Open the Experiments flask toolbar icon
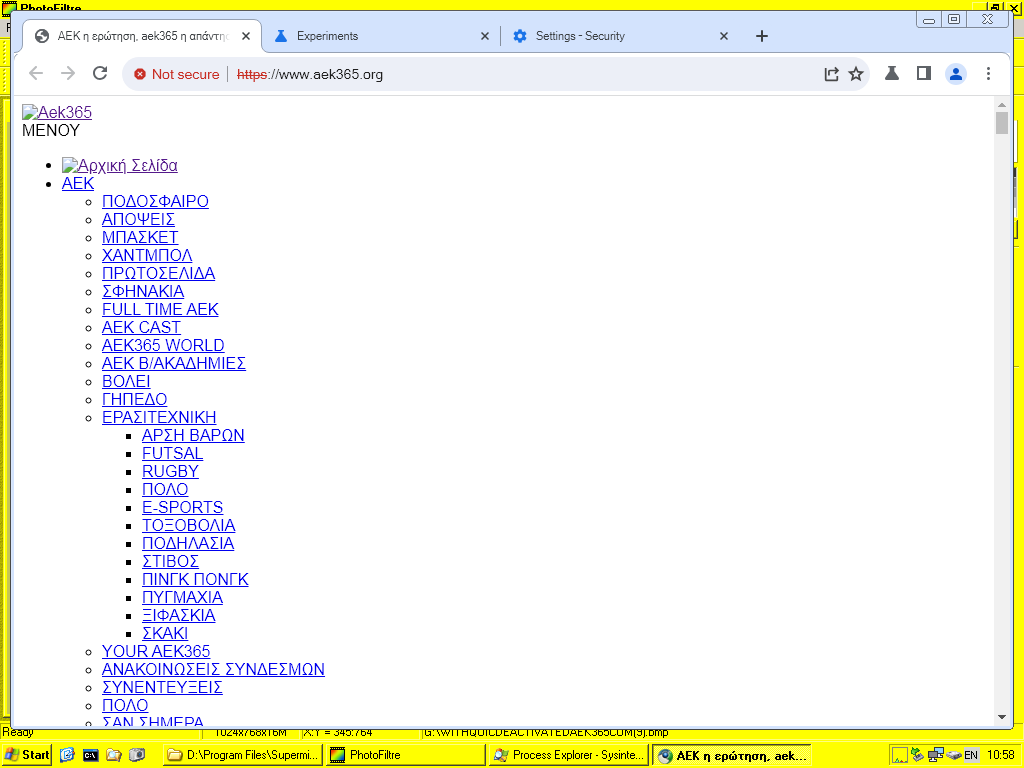This screenshot has width=1024, height=768. tap(891, 74)
